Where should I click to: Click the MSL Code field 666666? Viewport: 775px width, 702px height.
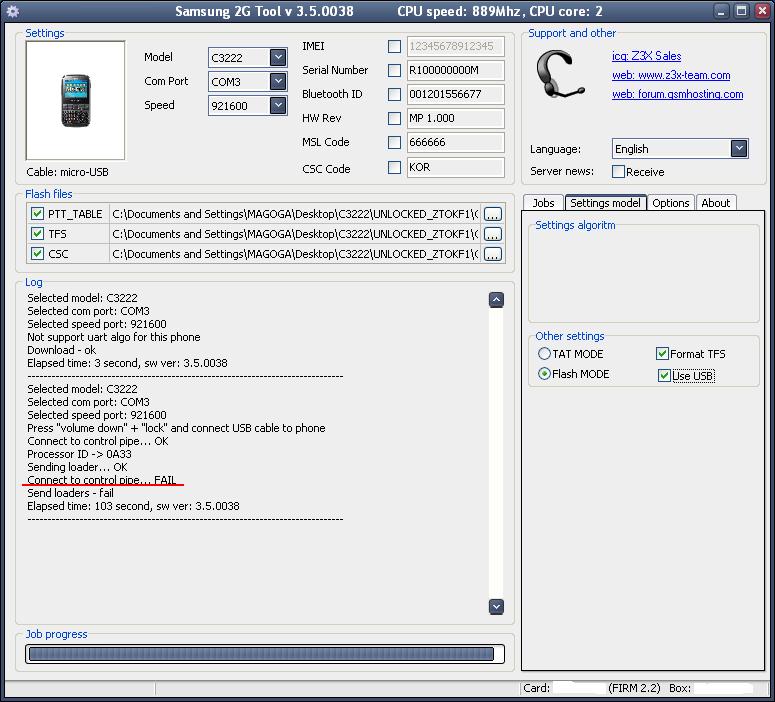pos(455,142)
